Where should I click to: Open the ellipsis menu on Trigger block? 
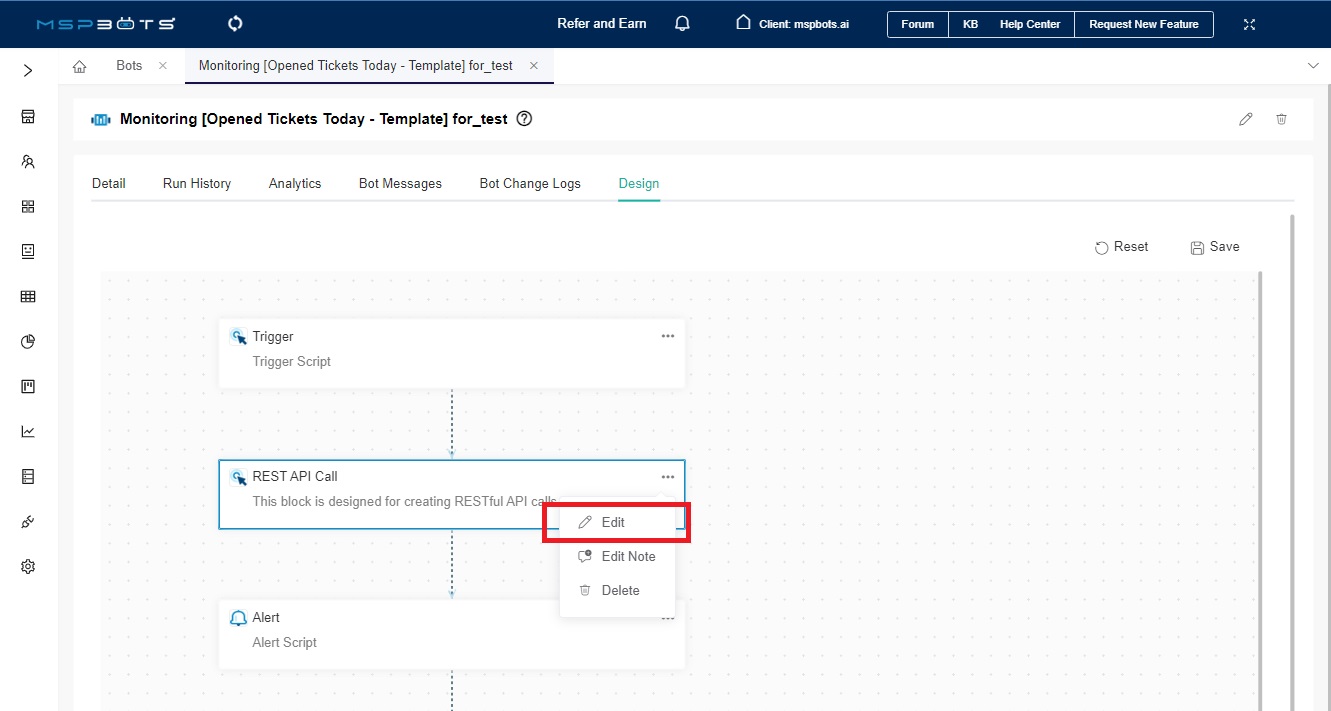667,336
